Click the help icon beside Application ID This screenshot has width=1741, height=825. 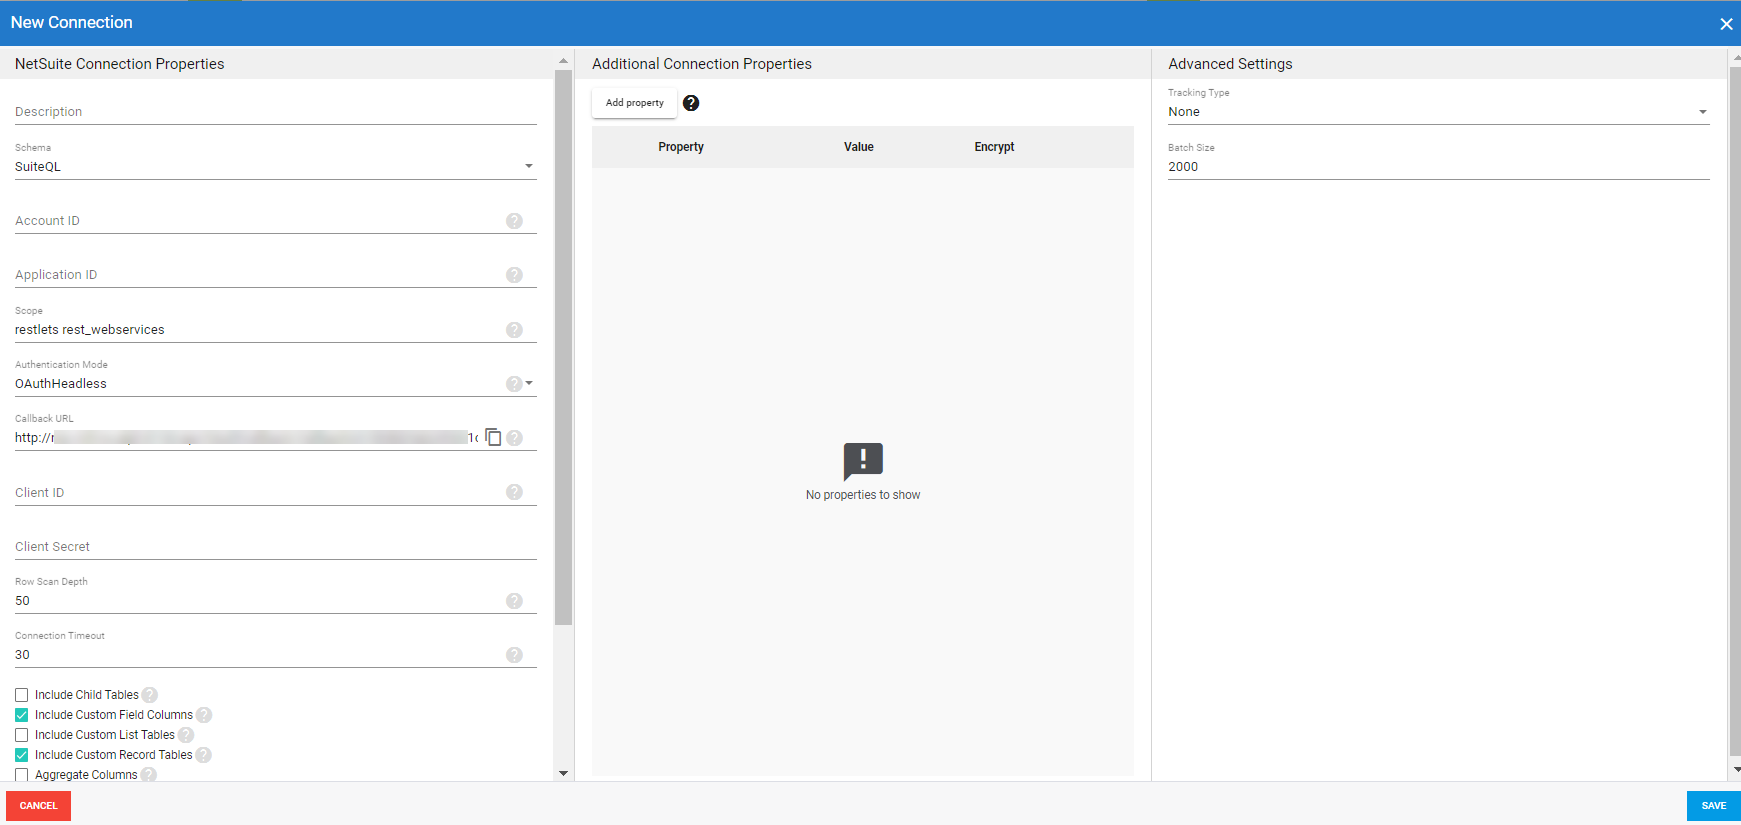coord(514,275)
